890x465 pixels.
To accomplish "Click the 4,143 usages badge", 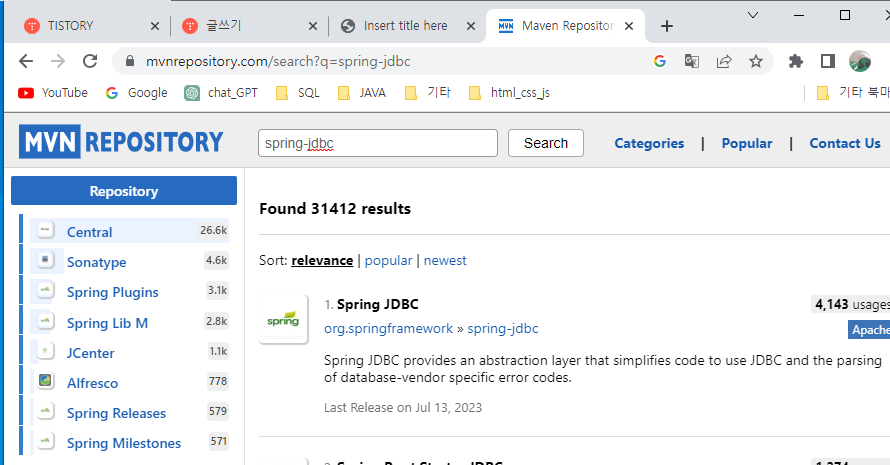I will click(x=850, y=304).
